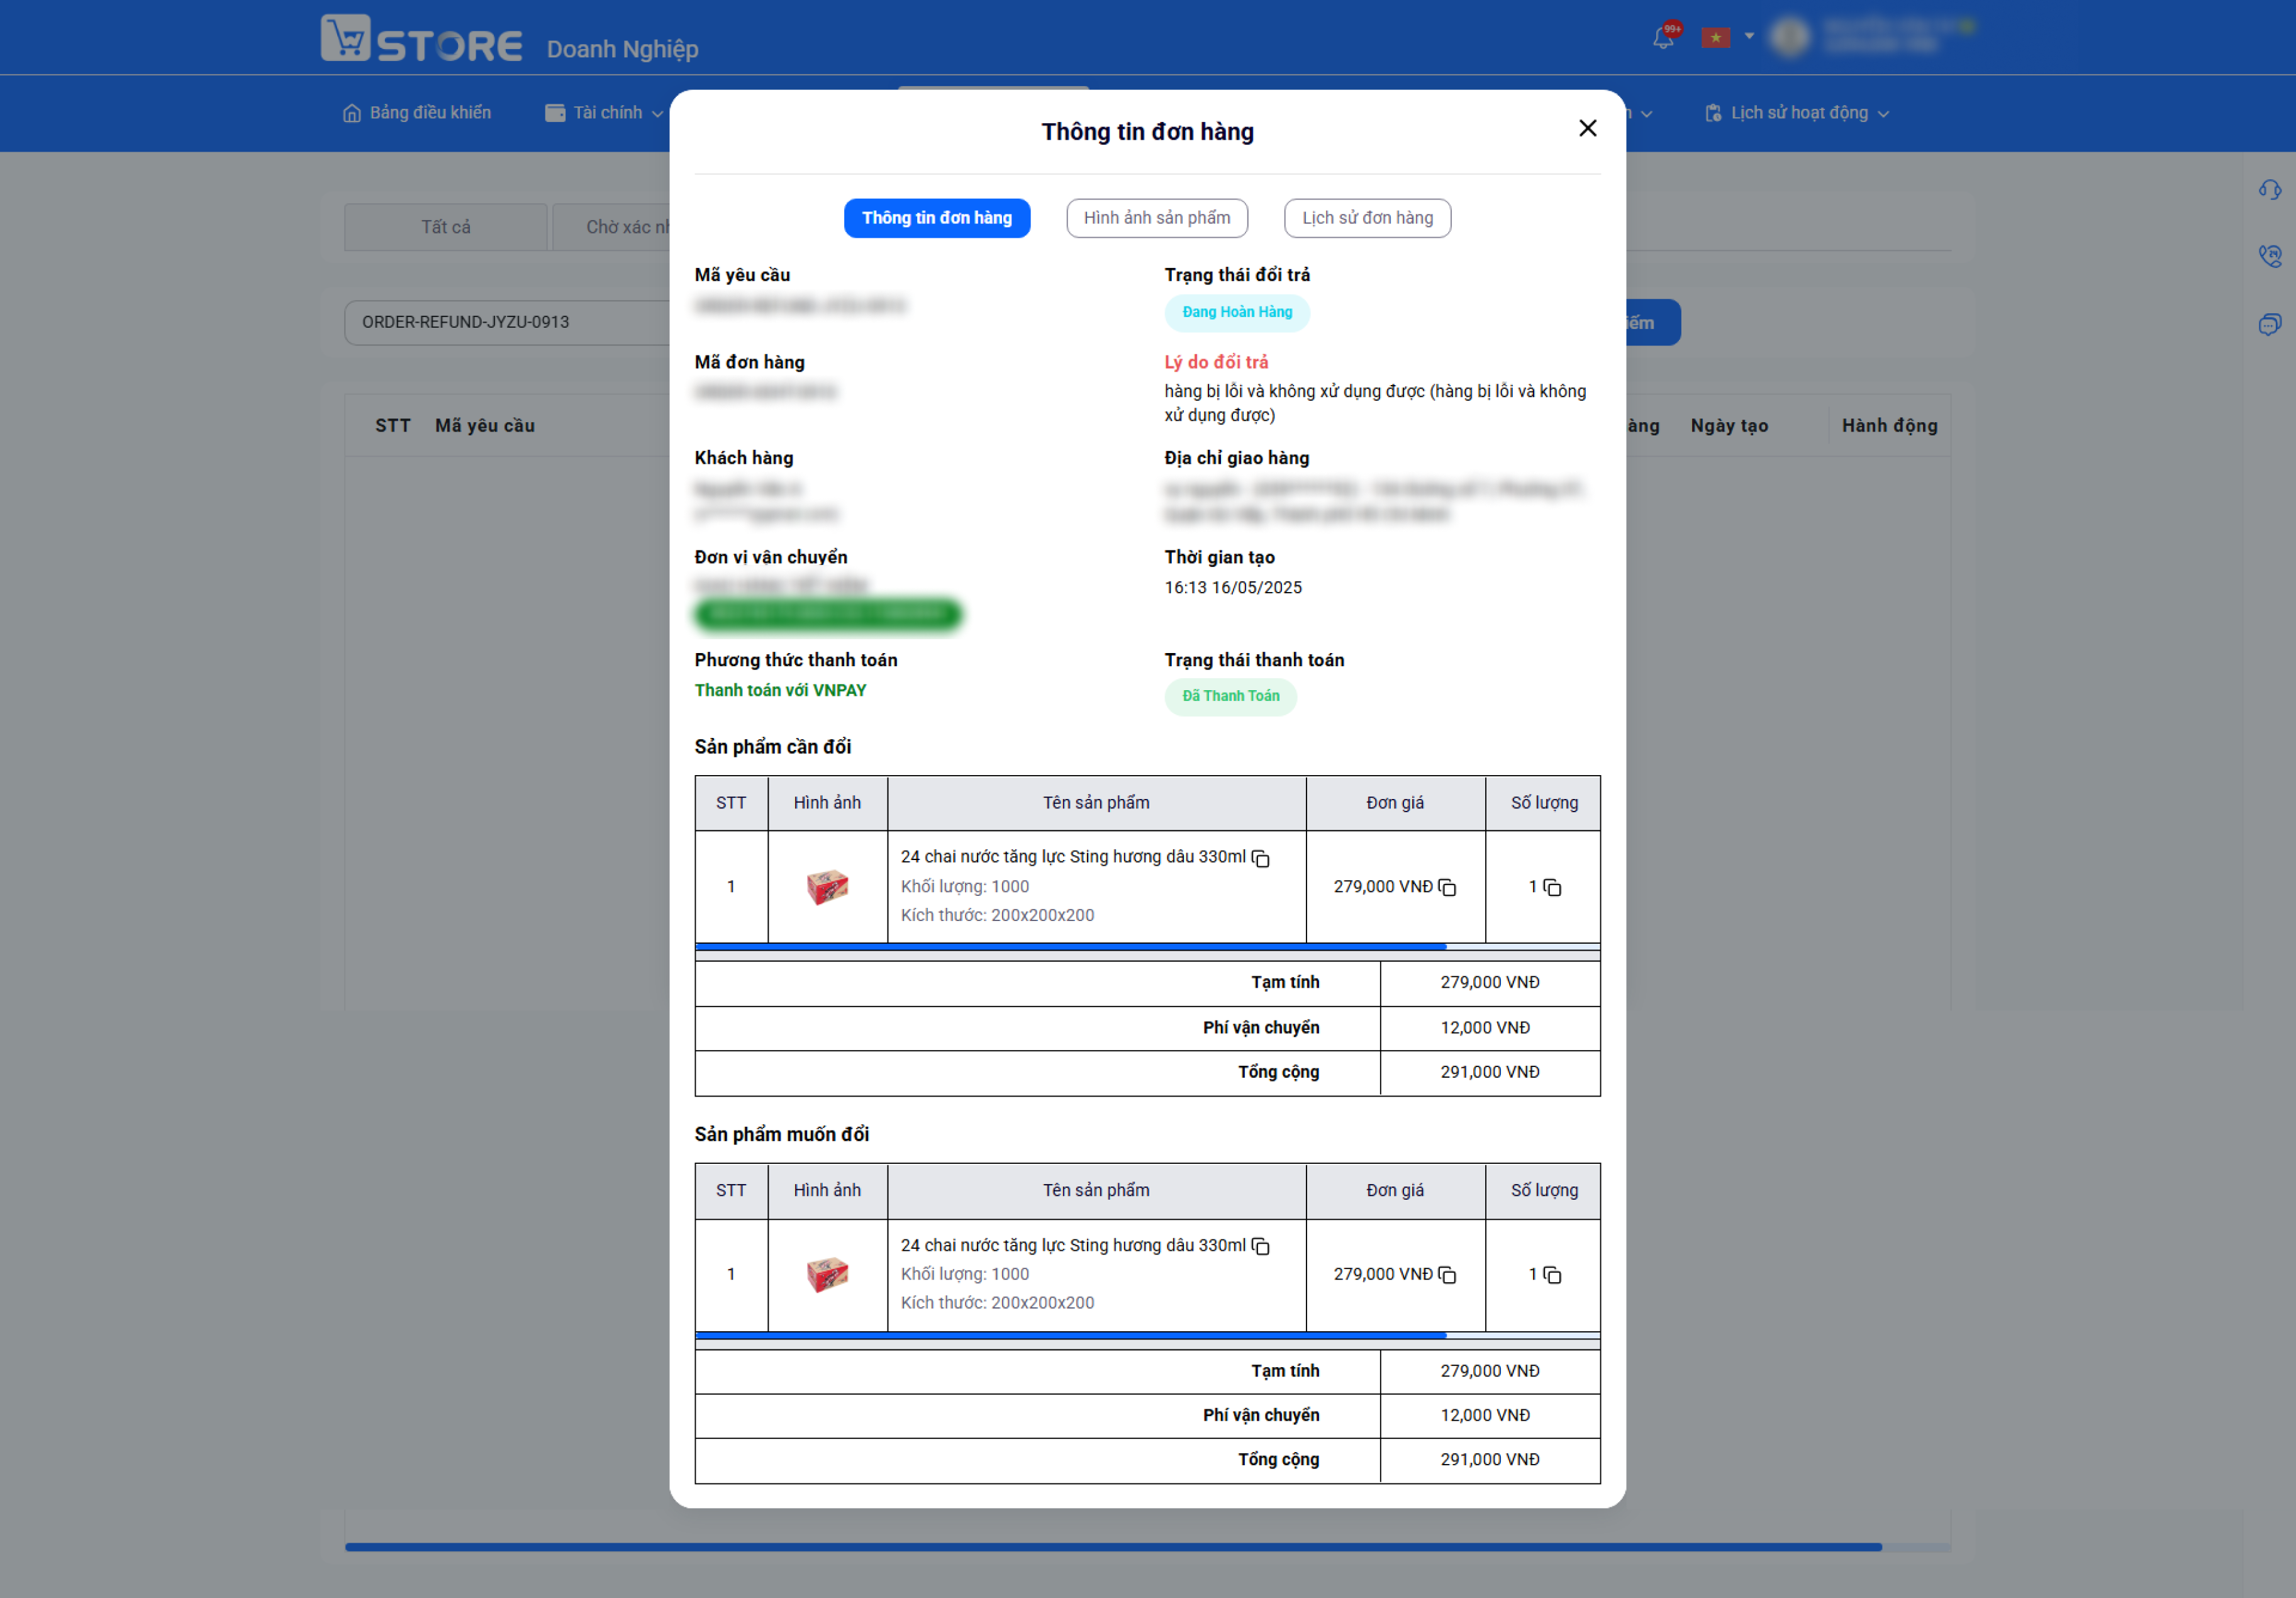The height and width of the screenshot is (1598, 2296).
Task: Open the notifications bell
Action: click(1663, 38)
